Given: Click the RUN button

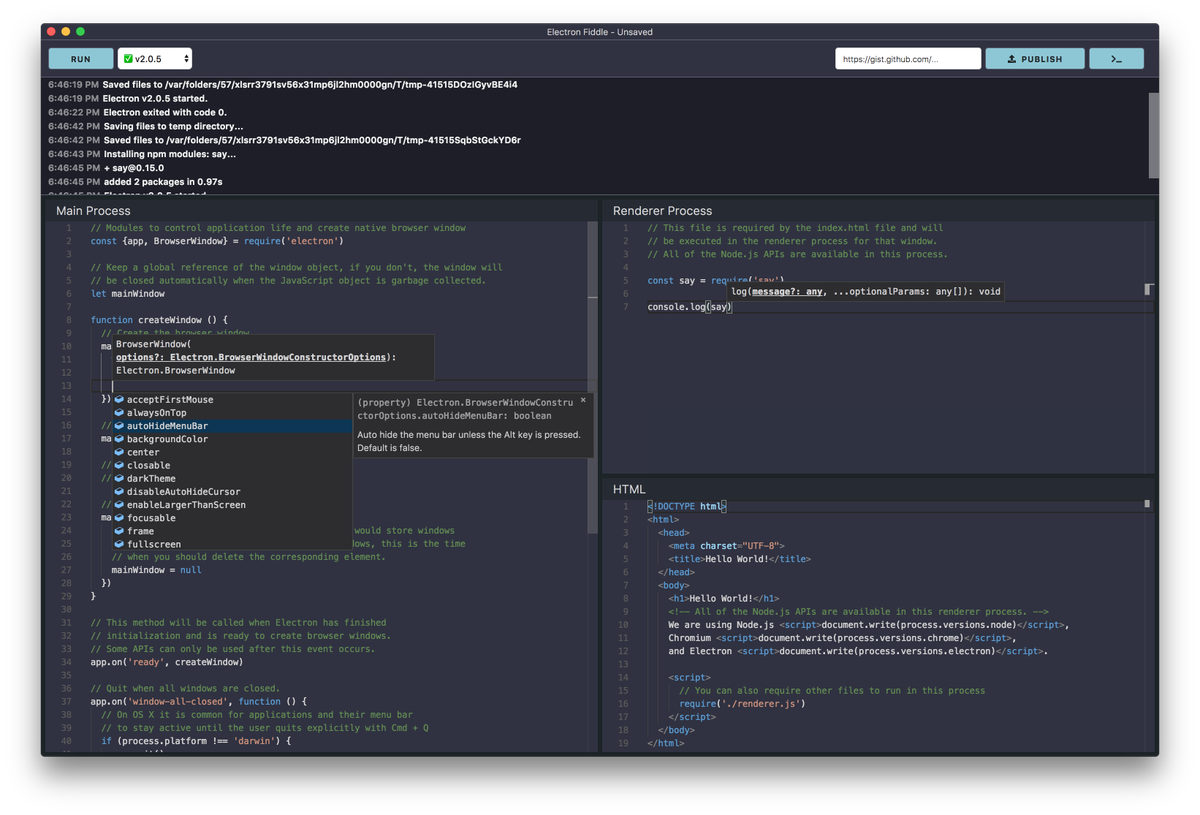Looking at the screenshot, I should (x=81, y=59).
